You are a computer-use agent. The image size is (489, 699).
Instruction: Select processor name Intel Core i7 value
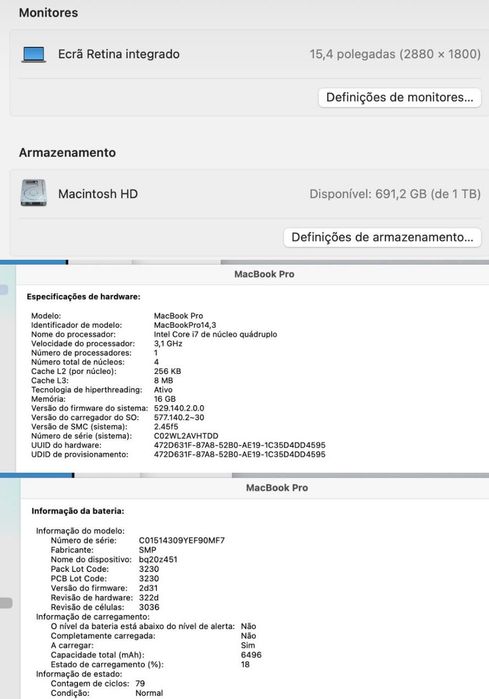coord(215,334)
